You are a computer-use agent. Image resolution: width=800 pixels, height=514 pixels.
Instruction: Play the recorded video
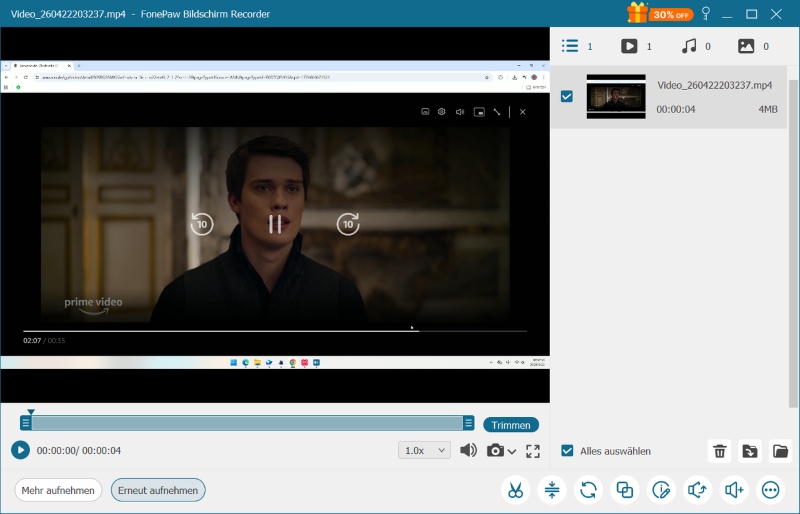pos(20,450)
